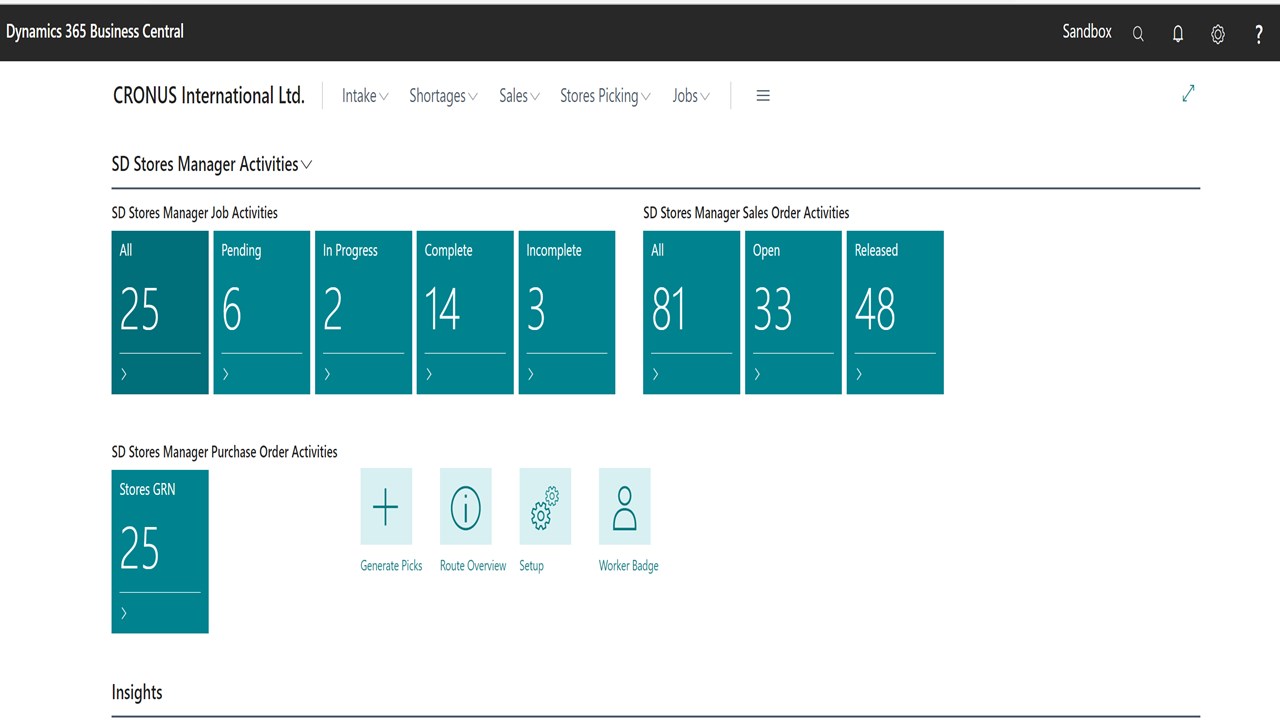Click the Route Overview label

[473, 566]
